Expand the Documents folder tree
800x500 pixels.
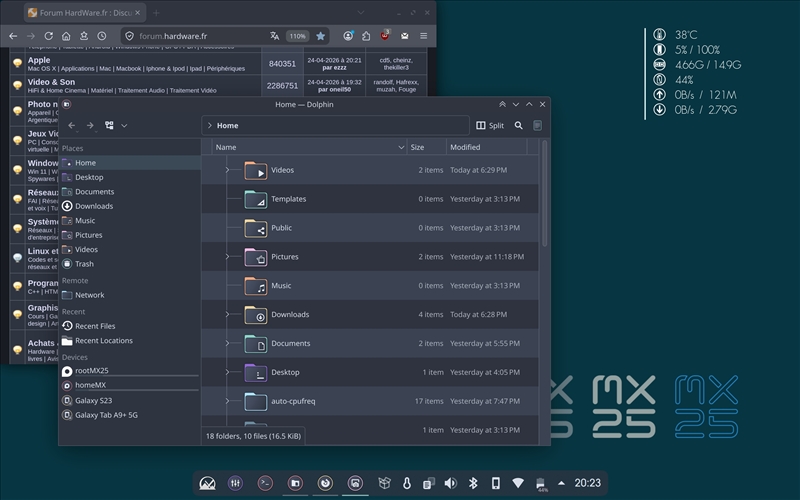click(x=227, y=343)
